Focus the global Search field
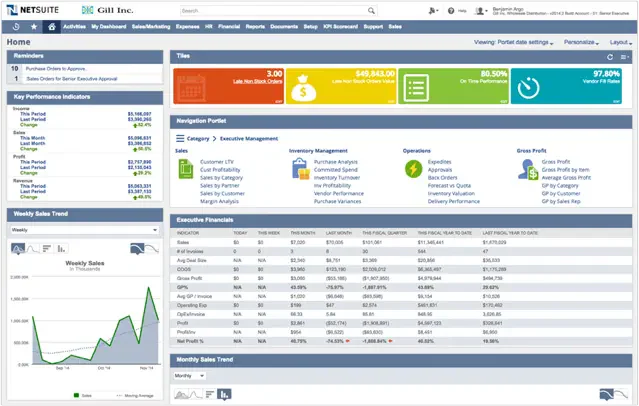Image resolution: width=639 pixels, height=406 pixels. (273, 11)
